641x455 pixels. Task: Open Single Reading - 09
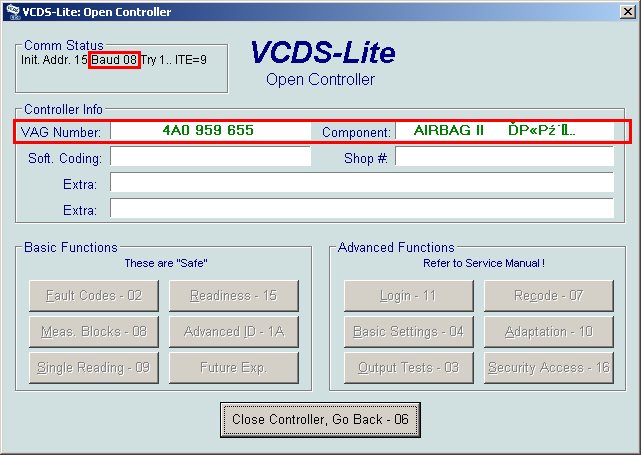[94, 368]
